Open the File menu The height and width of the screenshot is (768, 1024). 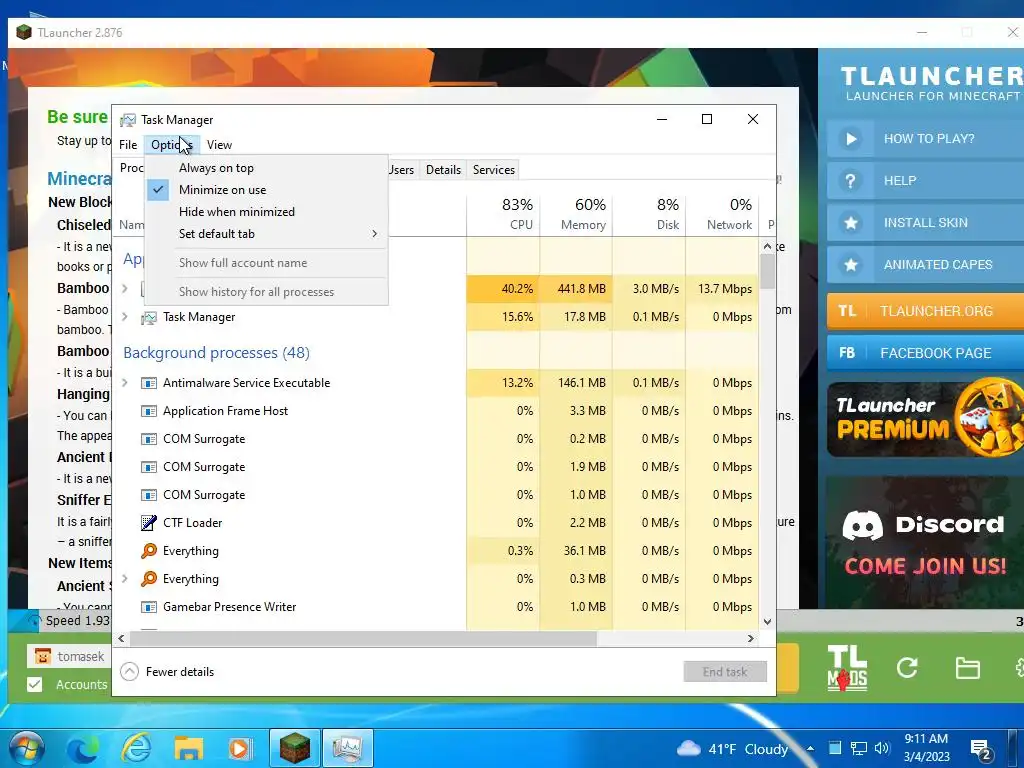[x=128, y=145]
